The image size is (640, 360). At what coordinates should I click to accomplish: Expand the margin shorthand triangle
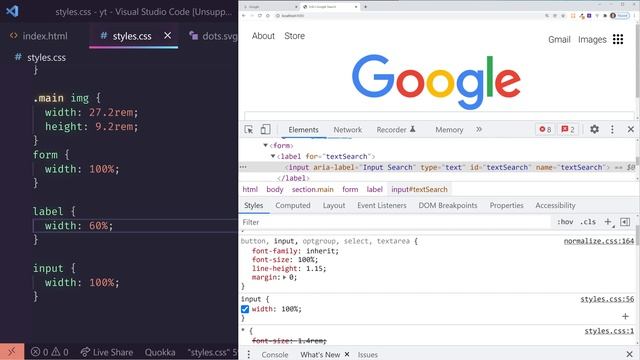[284, 277]
